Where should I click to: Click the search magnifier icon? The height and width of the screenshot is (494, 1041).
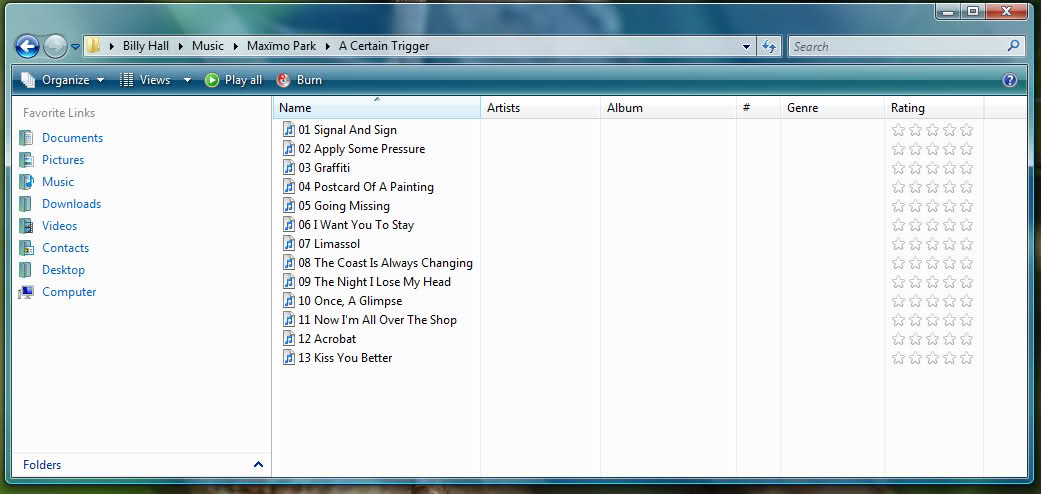pos(1013,46)
